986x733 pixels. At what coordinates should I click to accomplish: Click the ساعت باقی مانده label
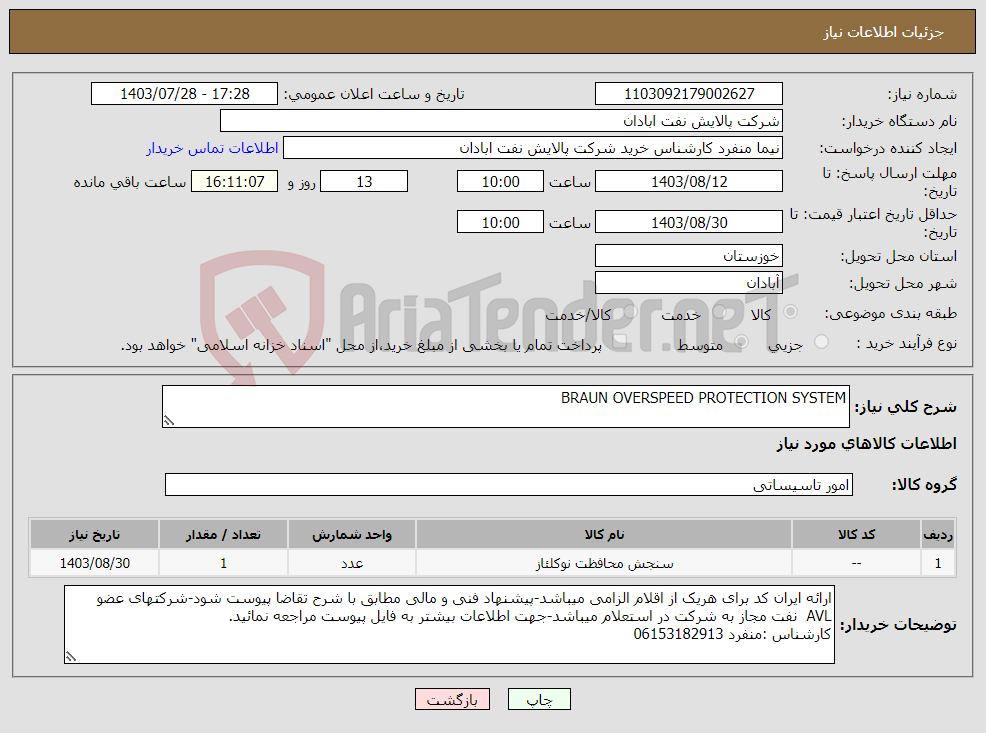point(130,182)
